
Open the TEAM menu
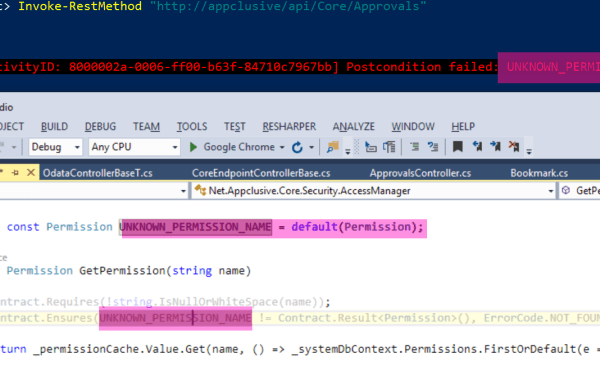click(146, 127)
